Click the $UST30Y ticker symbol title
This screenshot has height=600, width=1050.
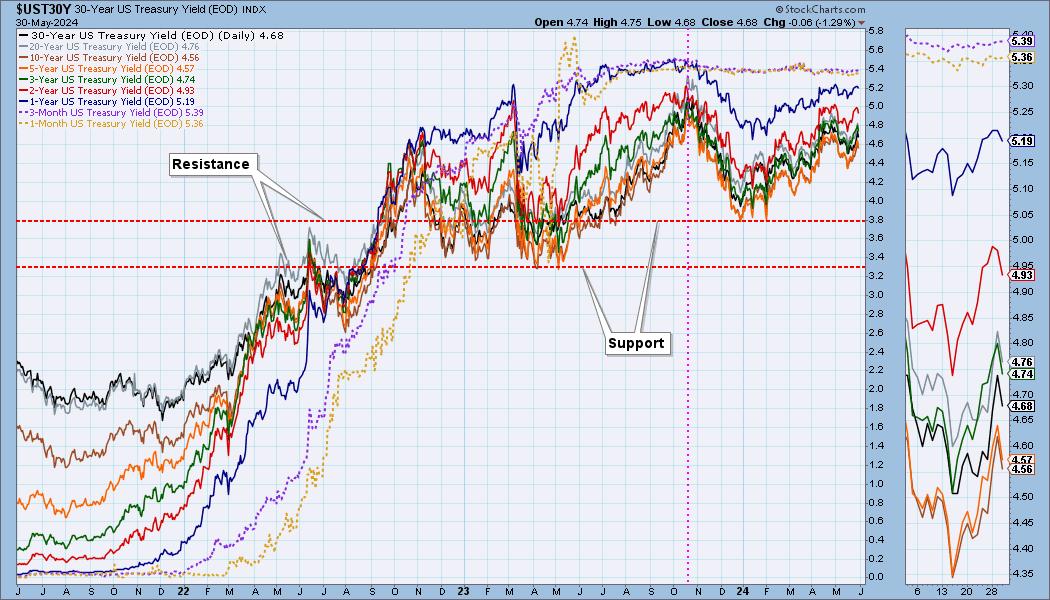point(45,9)
